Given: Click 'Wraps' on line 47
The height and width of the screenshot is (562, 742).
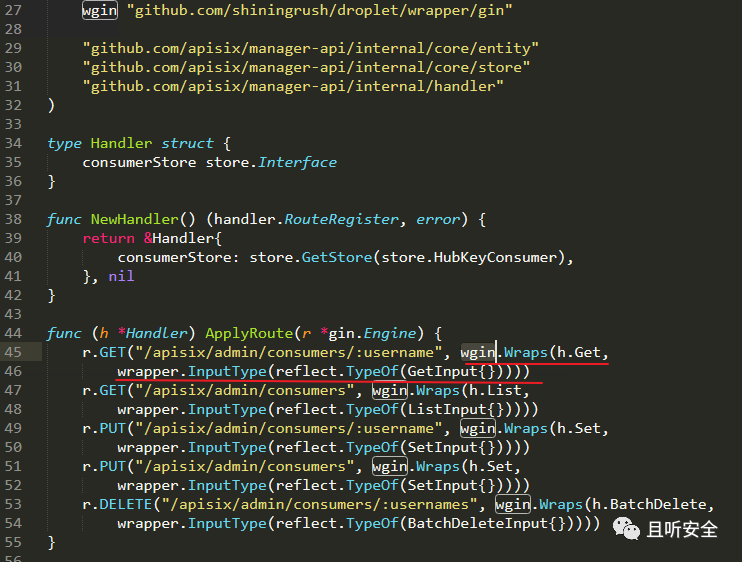Looking at the screenshot, I should point(438,390).
